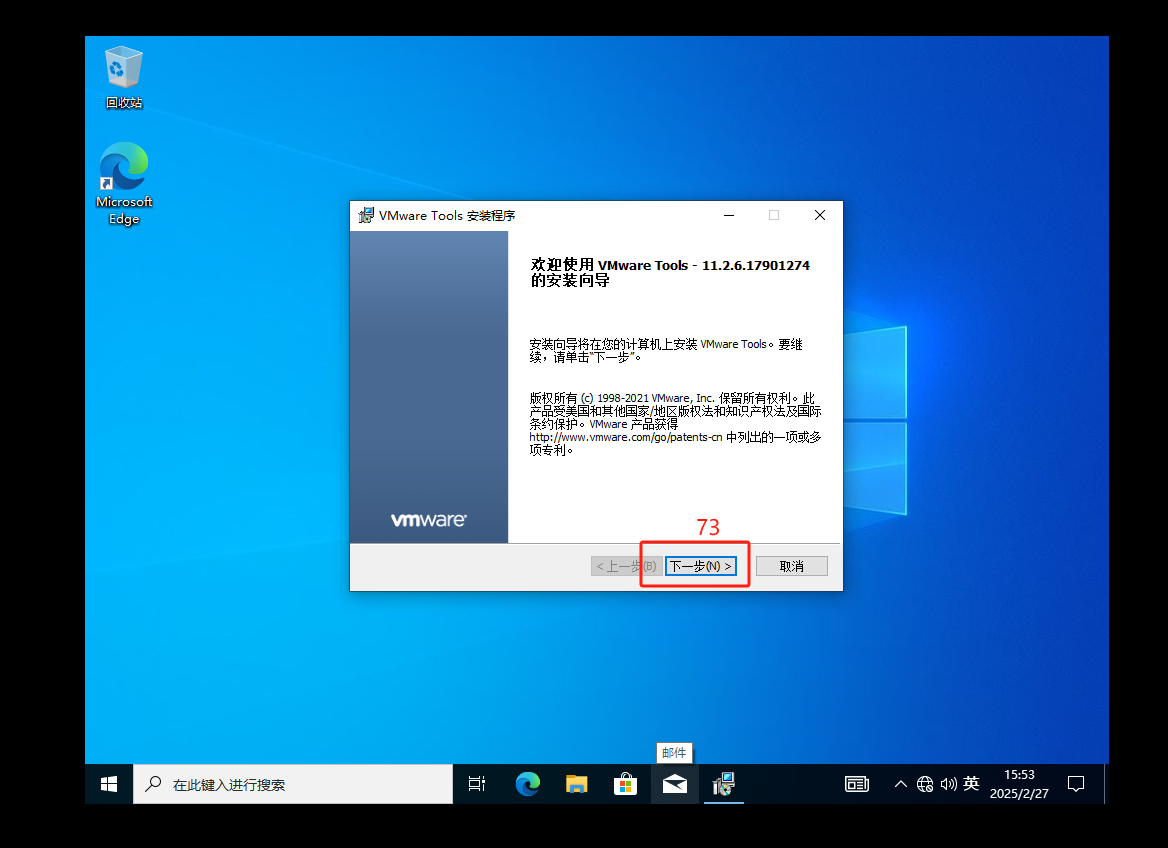This screenshot has height=848, width=1168.
Task: Open the Action Center notifications
Action: tap(1076, 784)
